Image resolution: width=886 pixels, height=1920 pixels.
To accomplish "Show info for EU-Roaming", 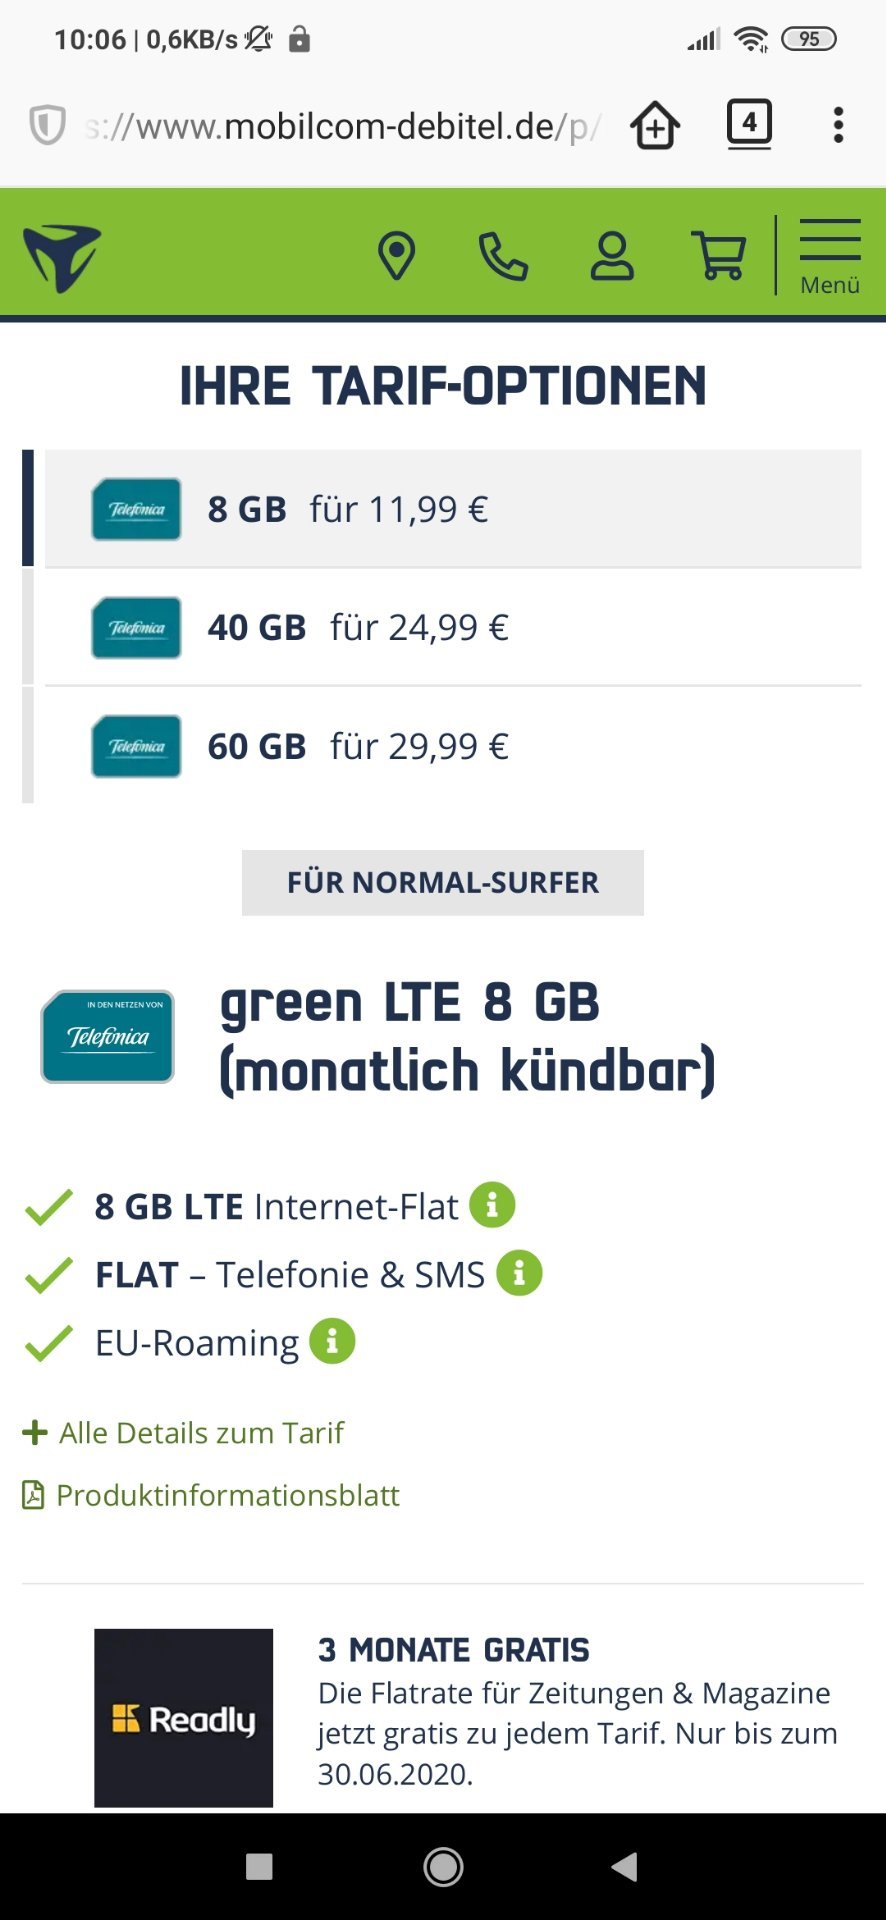I will (x=332, y=1341).
